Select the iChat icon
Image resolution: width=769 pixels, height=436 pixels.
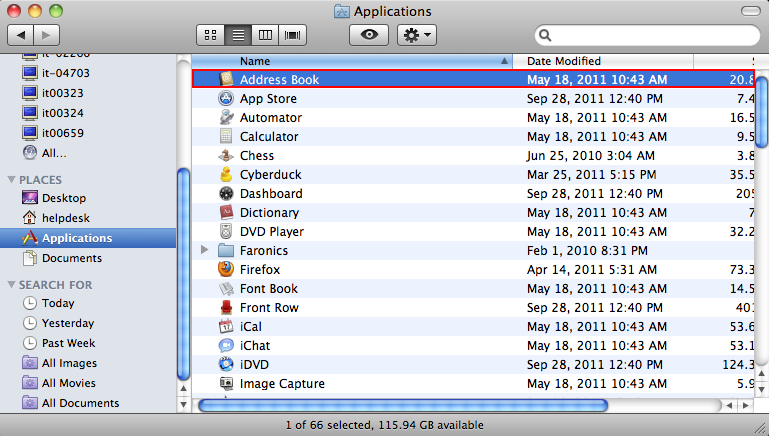(x=226, y=345)
